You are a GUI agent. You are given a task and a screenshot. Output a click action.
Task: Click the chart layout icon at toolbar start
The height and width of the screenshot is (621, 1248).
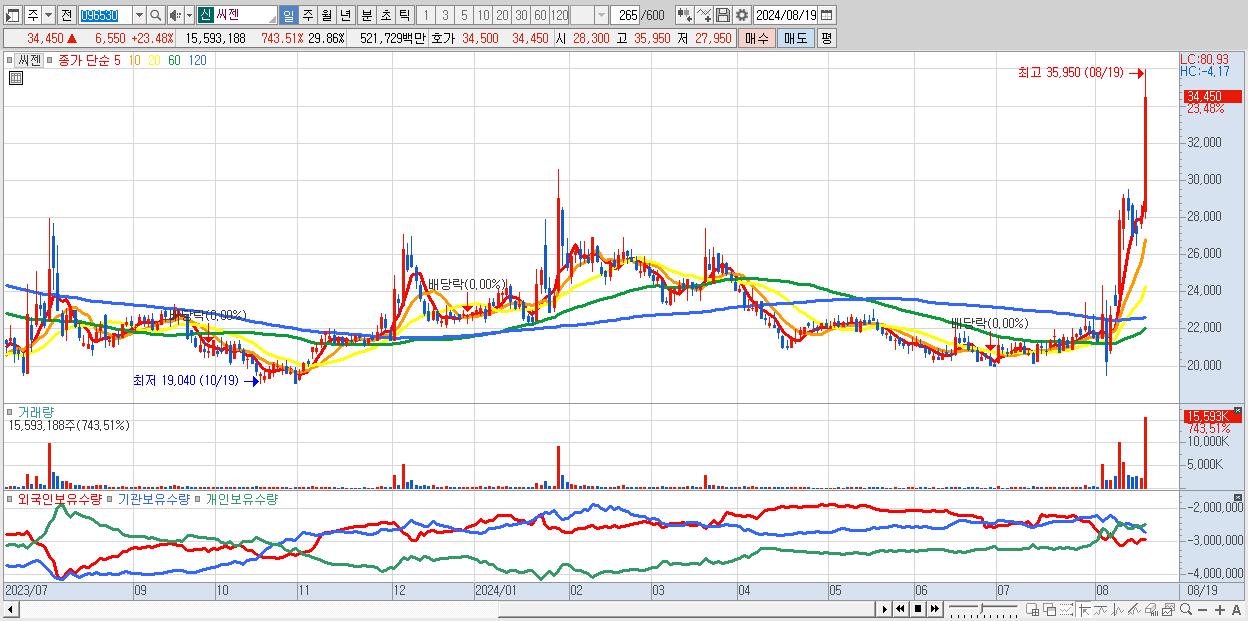coord(12,15)
